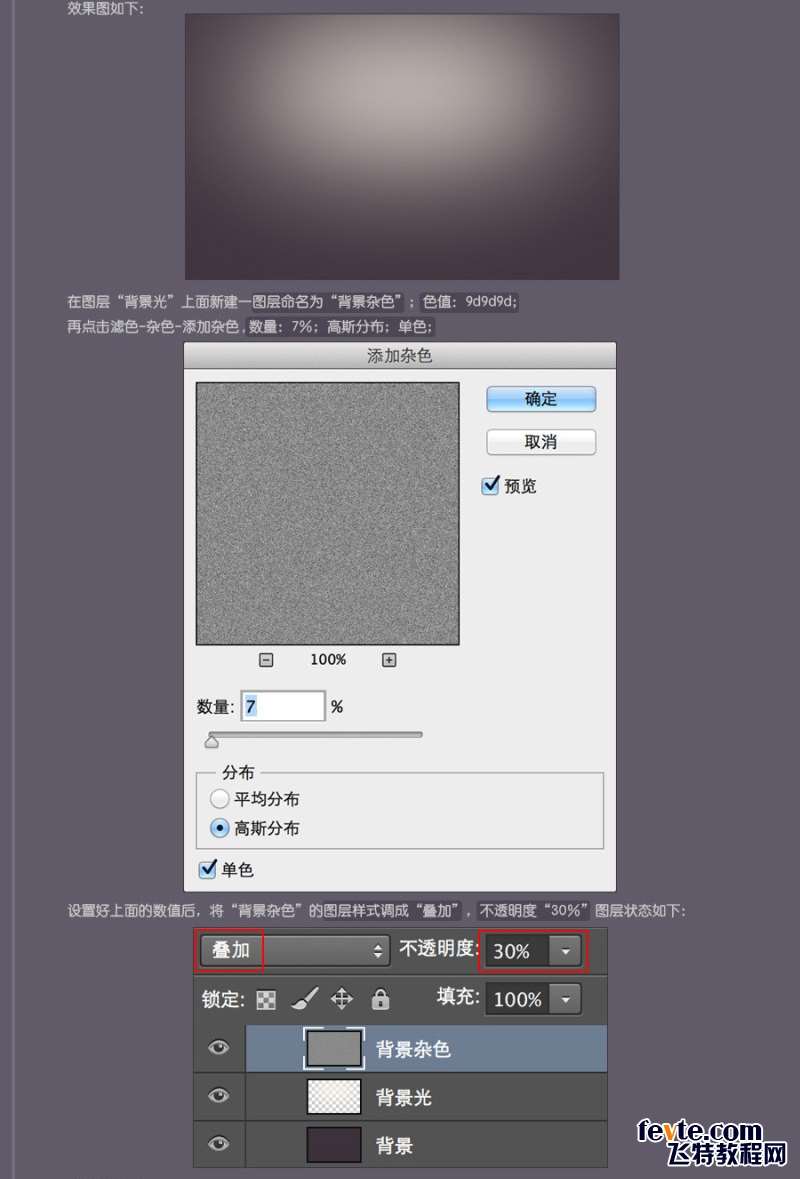This screenshot has width=800, height=1179.
Task: Click the 数量 amount slider handle
Action: pos(212,742)
